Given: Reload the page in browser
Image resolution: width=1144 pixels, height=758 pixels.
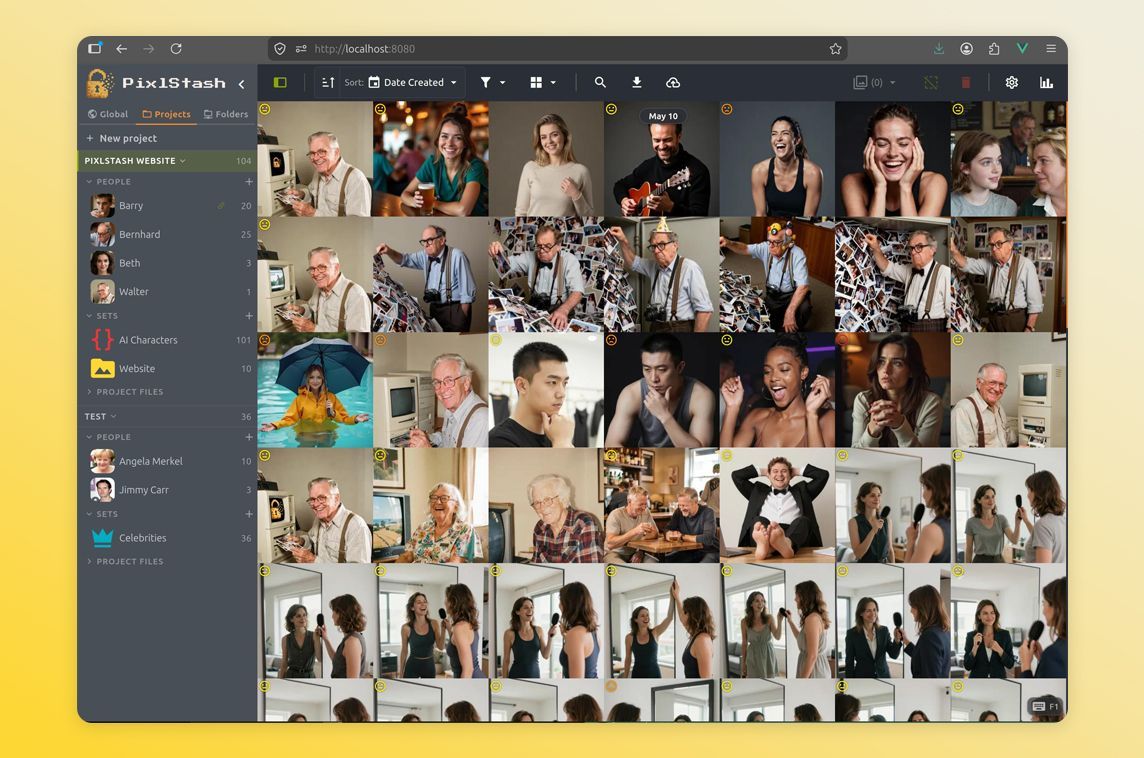Looking at the screenshot, I should [176, 48].
